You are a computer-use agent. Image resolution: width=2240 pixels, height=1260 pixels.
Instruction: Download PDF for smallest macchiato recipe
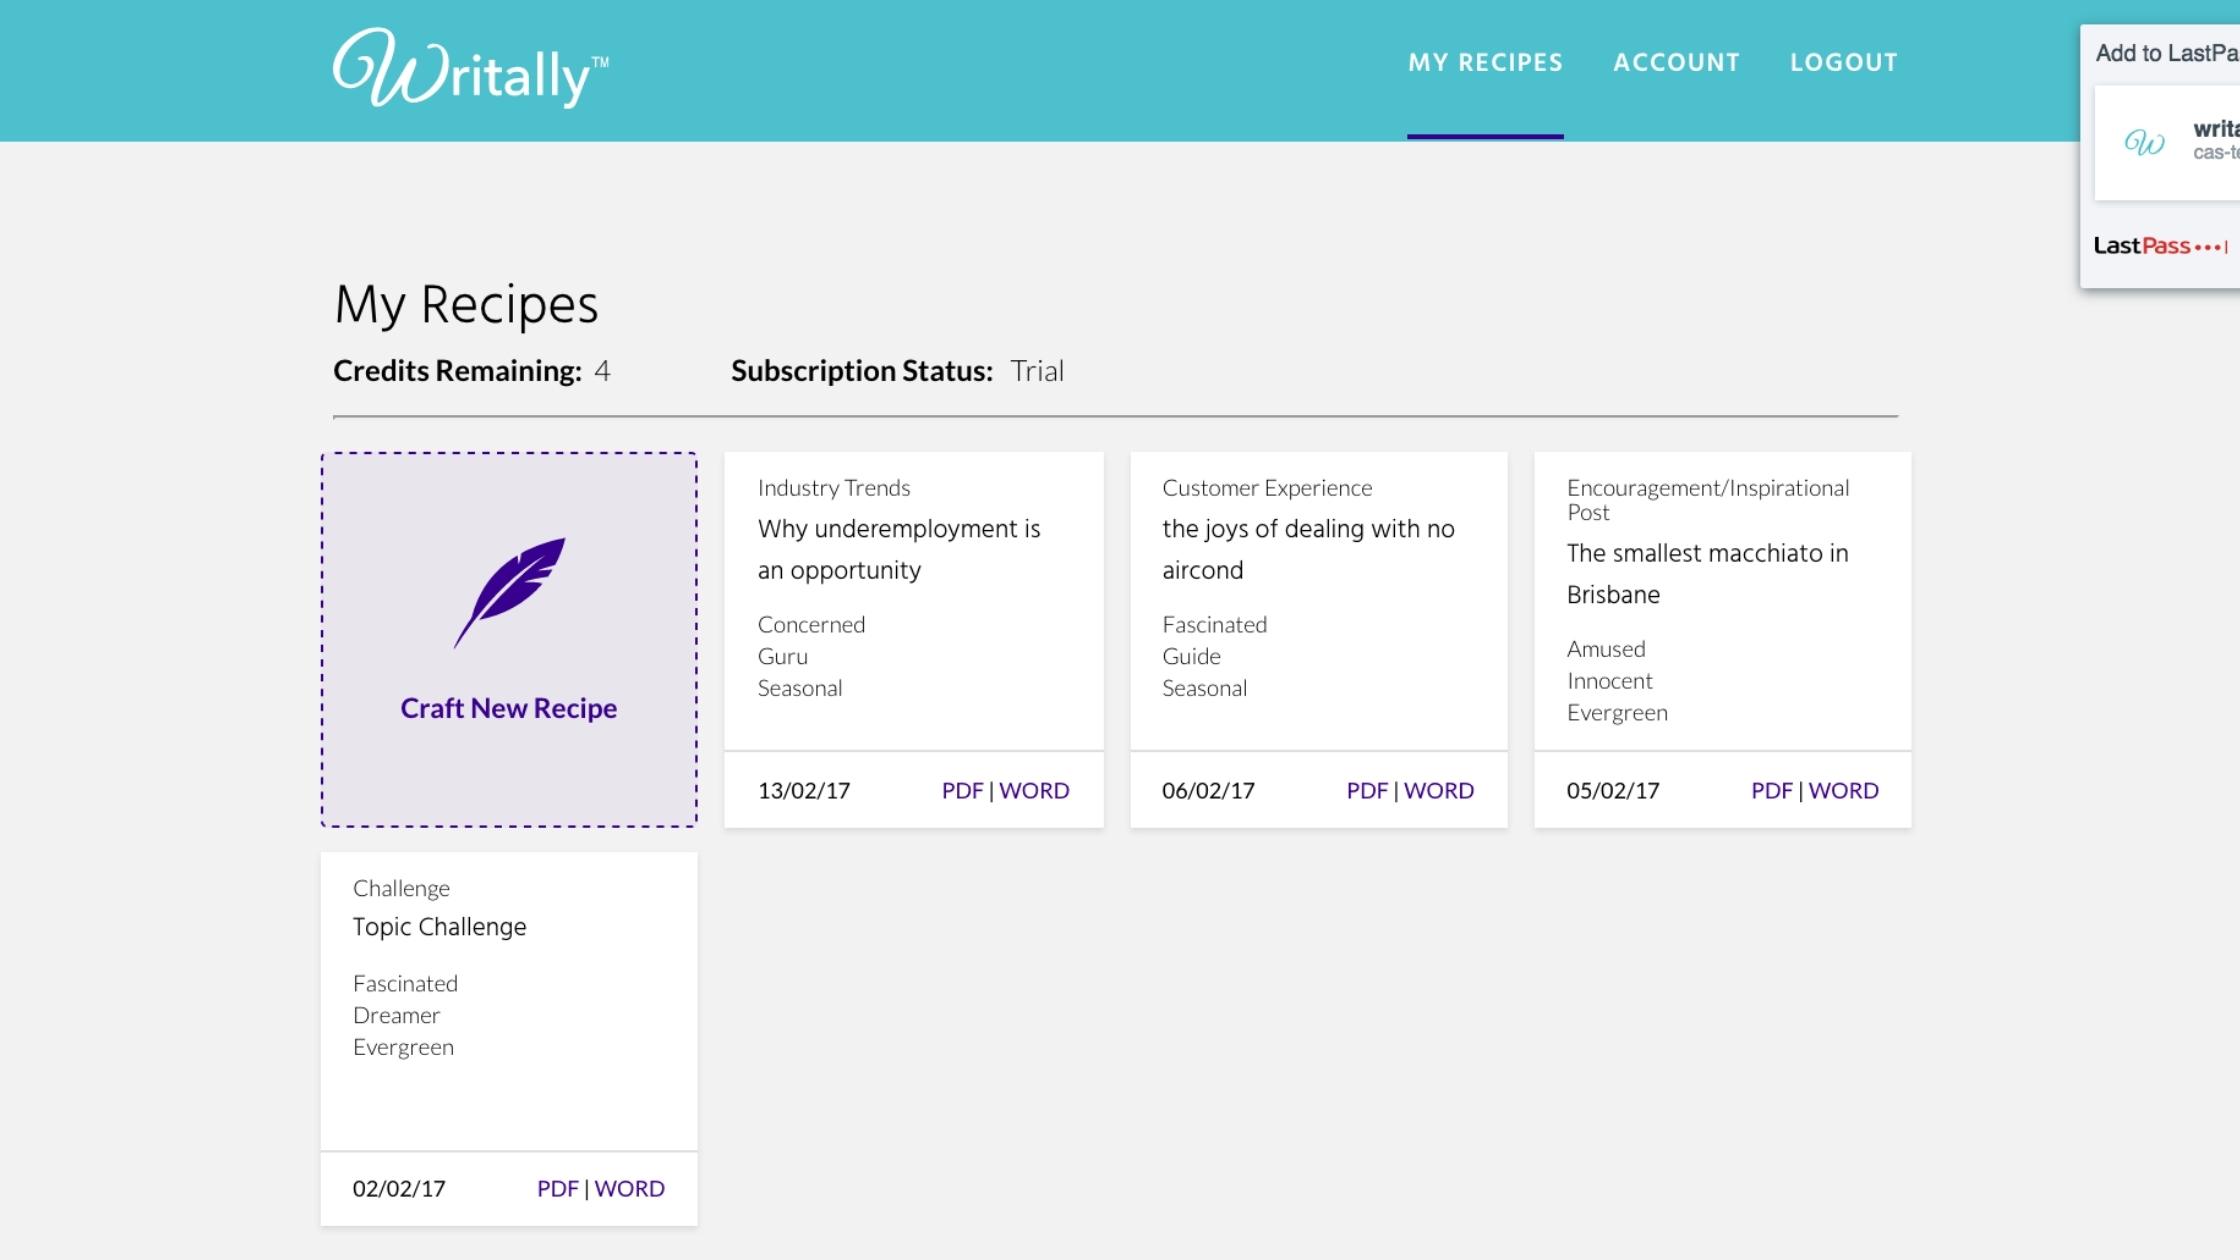(1772, 790)
